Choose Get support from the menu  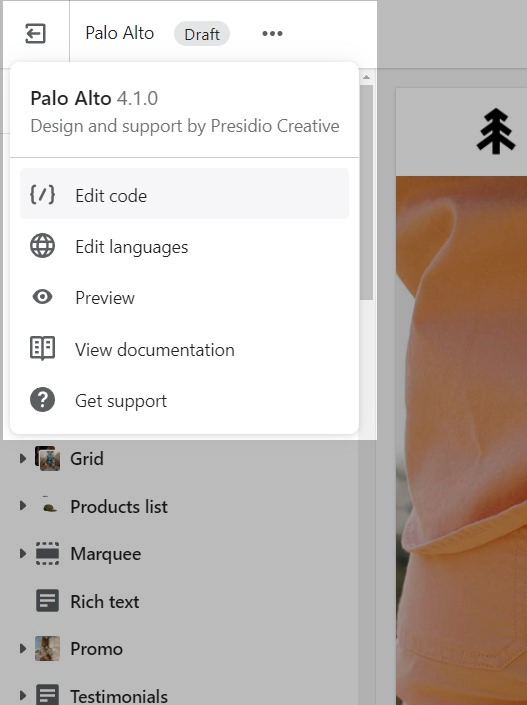point(184,400)
